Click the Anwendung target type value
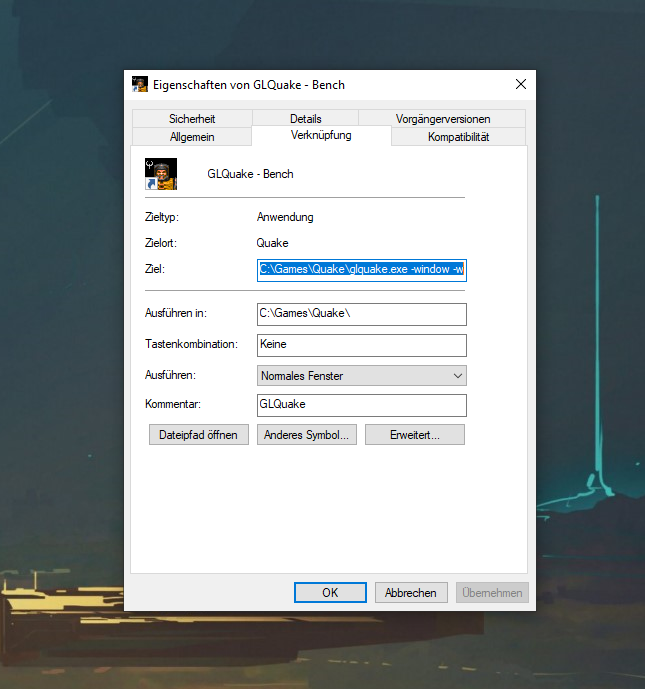 click(285, 217)
